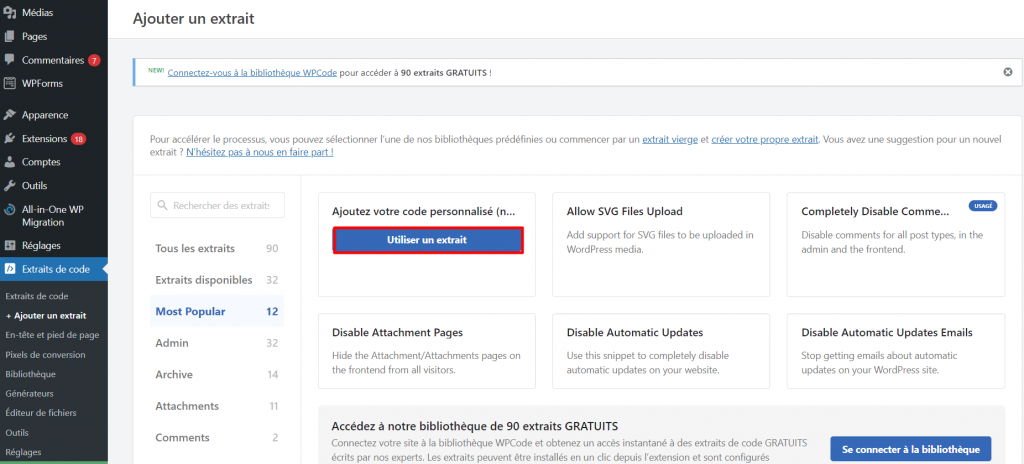Open the Générateurs submenu item
1024x464 pixels.
[x=30, y=393]
